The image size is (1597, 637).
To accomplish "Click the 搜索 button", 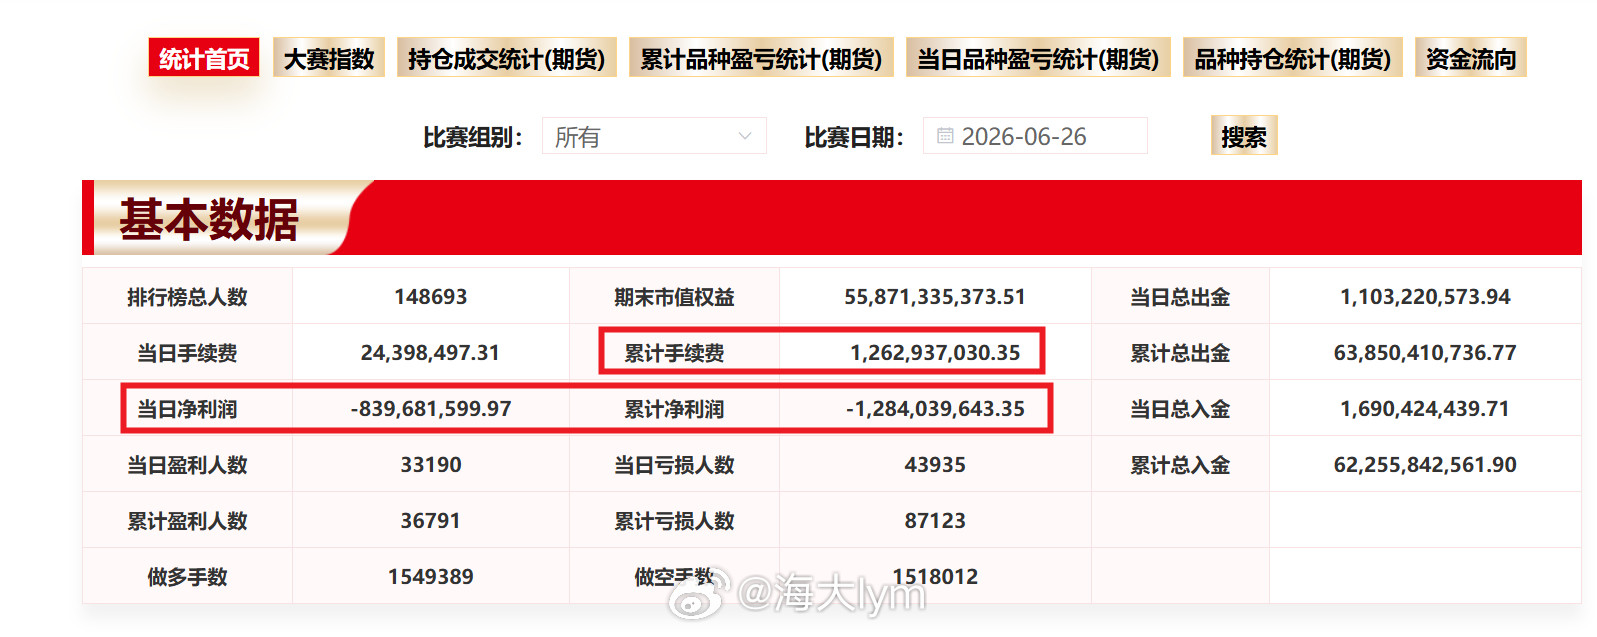I will (1244, 136).
